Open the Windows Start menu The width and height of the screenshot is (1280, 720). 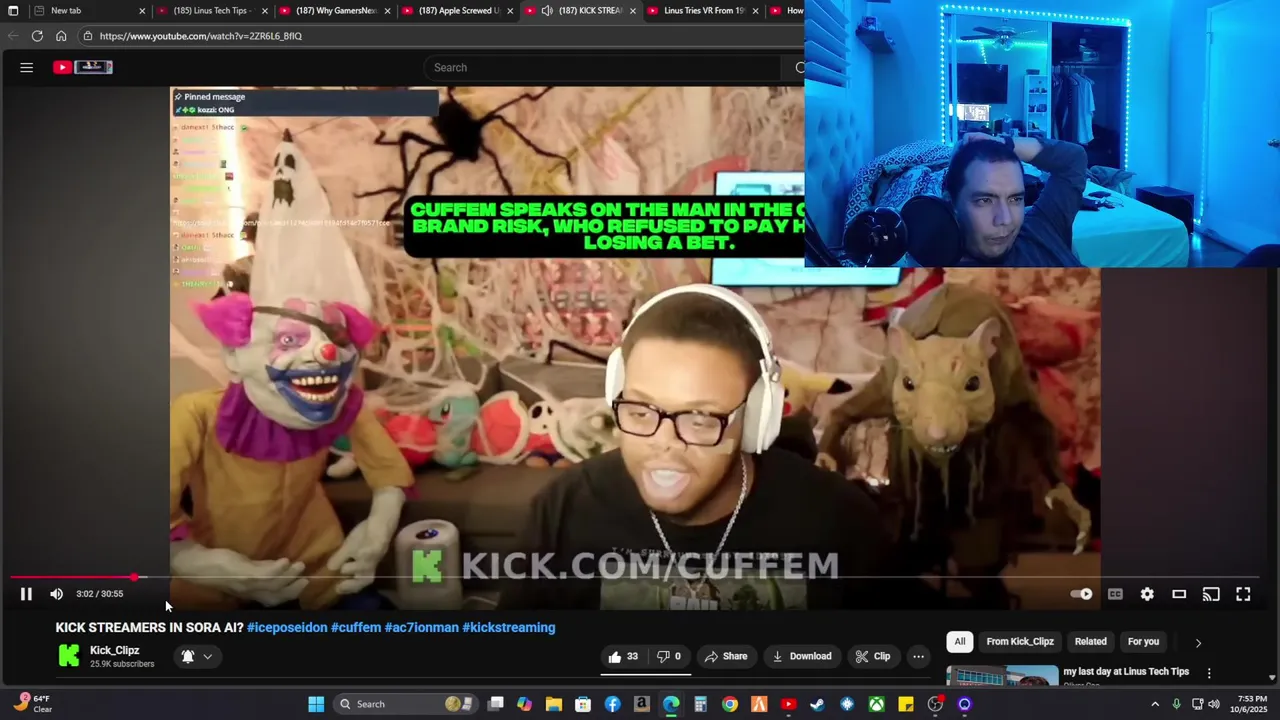click(316, 704)
